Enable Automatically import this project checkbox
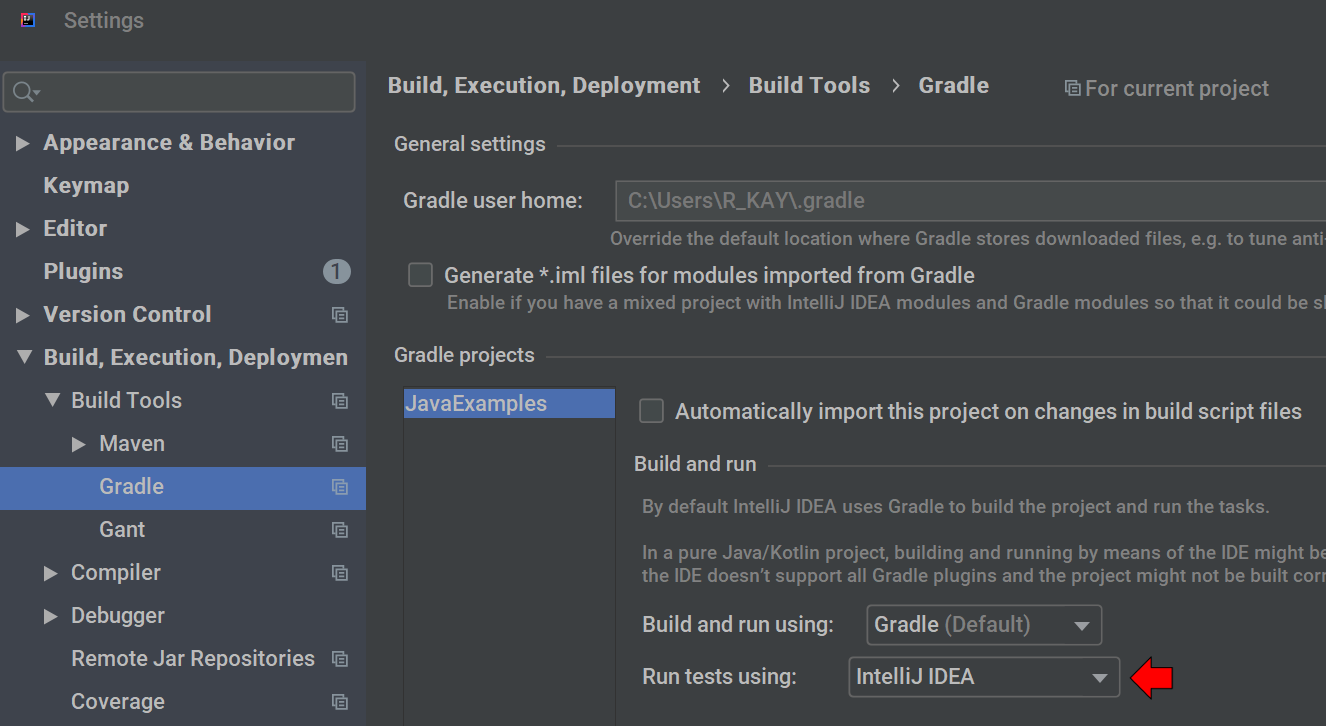The image size is (1326, 726). [x=651, y=411]
